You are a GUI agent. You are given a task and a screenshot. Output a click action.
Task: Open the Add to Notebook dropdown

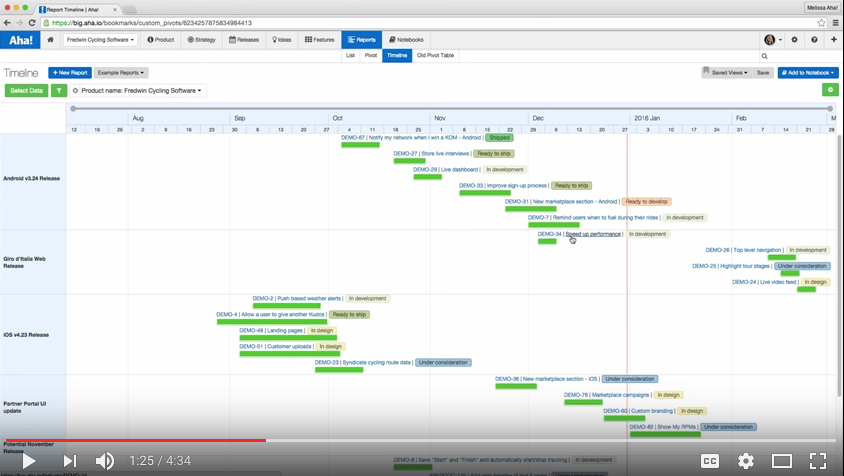808,73
